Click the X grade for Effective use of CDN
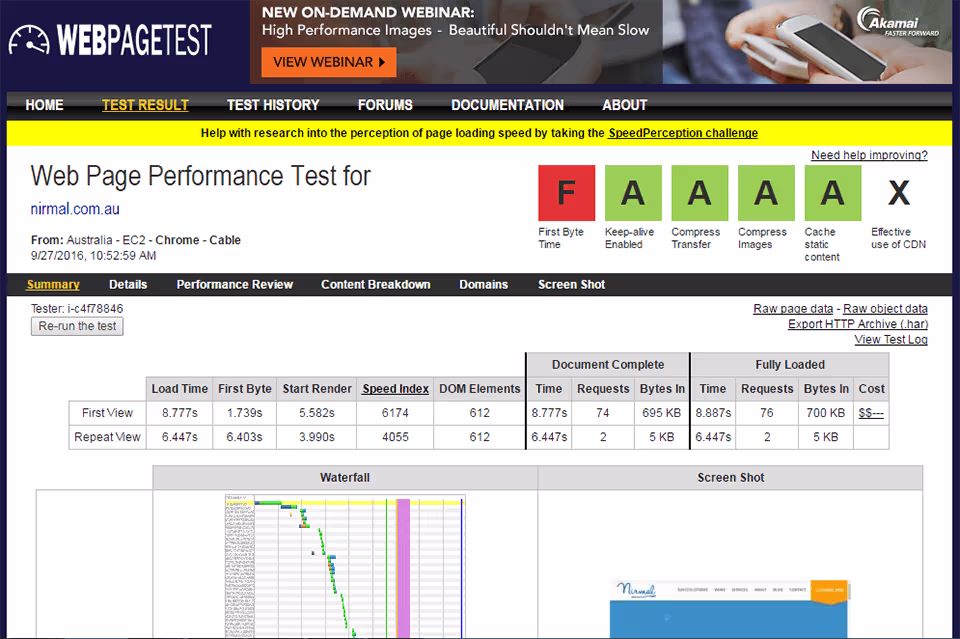This screenshot has width=960, height=639. [899, 193]
